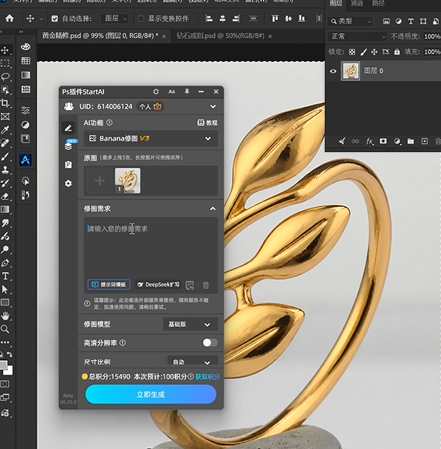Select the Path Selection arrow tool
The height and width of the screenshot is (449, 441).
point(5,289)
